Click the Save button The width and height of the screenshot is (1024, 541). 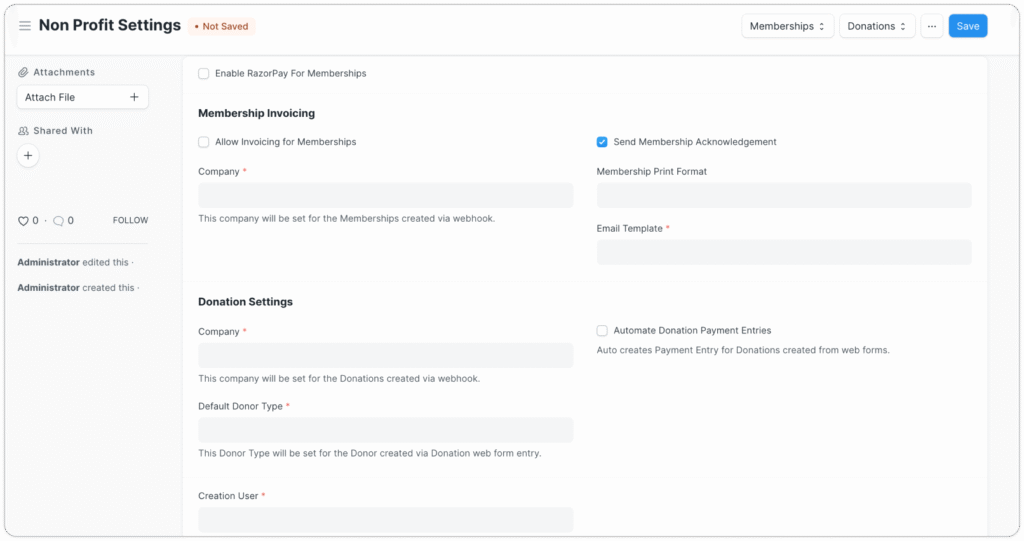[x=967, y=26]
